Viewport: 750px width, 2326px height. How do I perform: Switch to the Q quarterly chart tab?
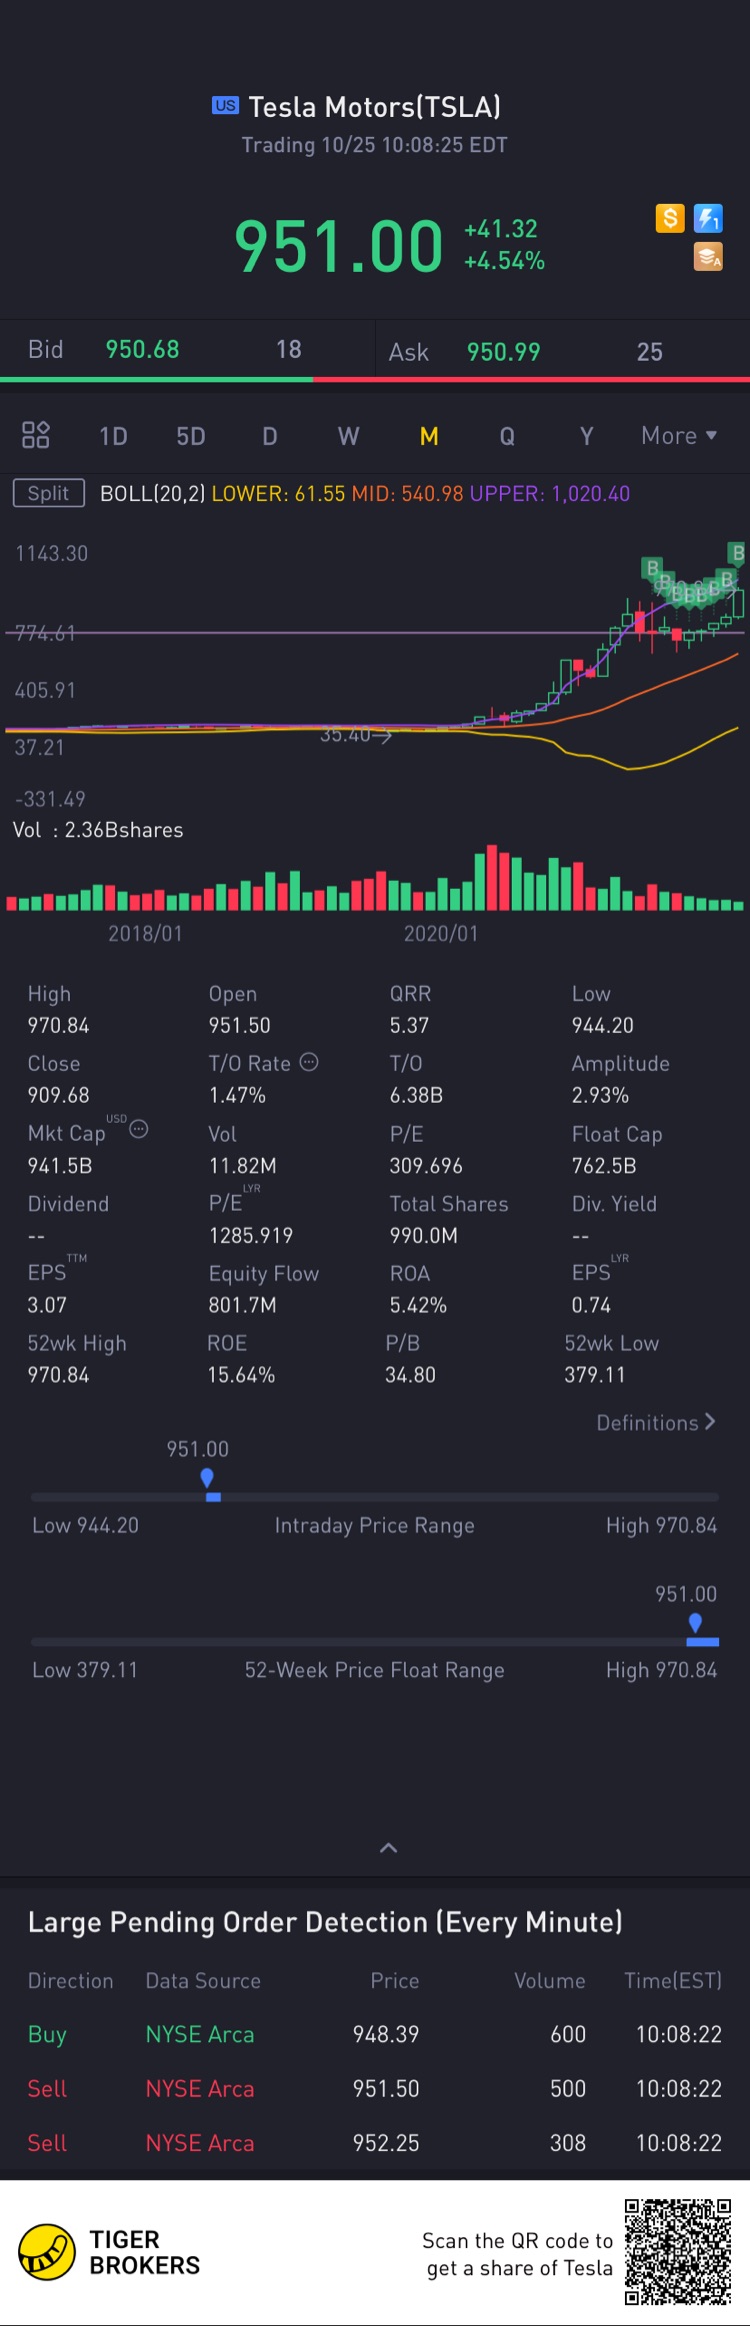507,436
